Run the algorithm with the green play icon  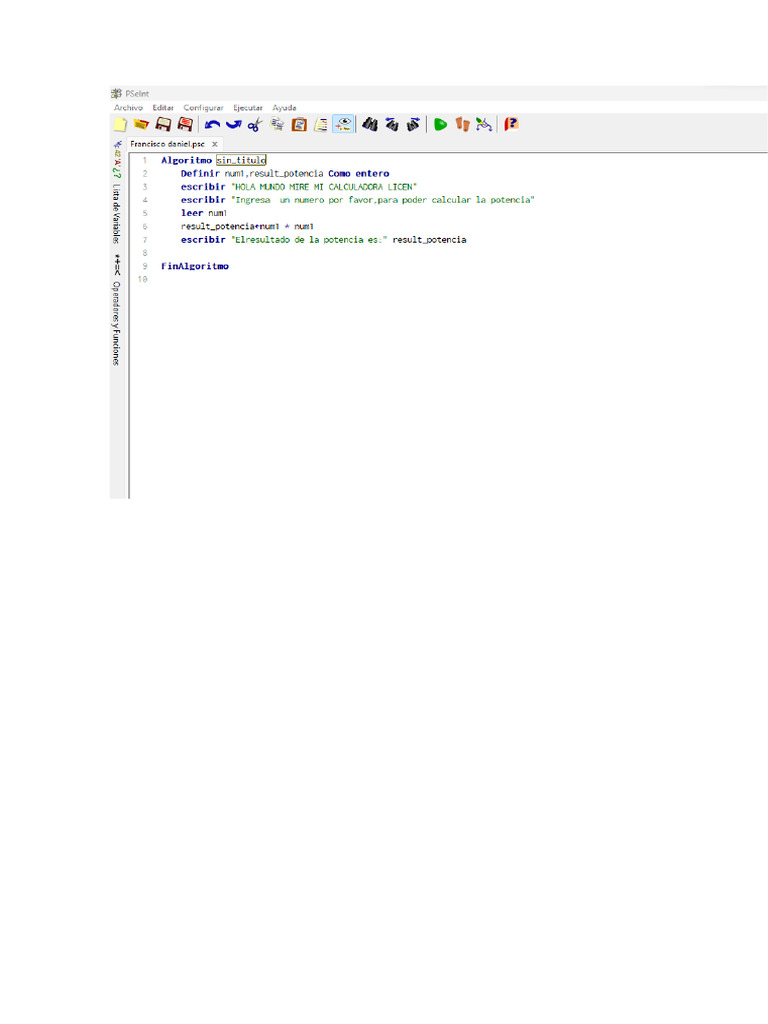tap(441, 124)
